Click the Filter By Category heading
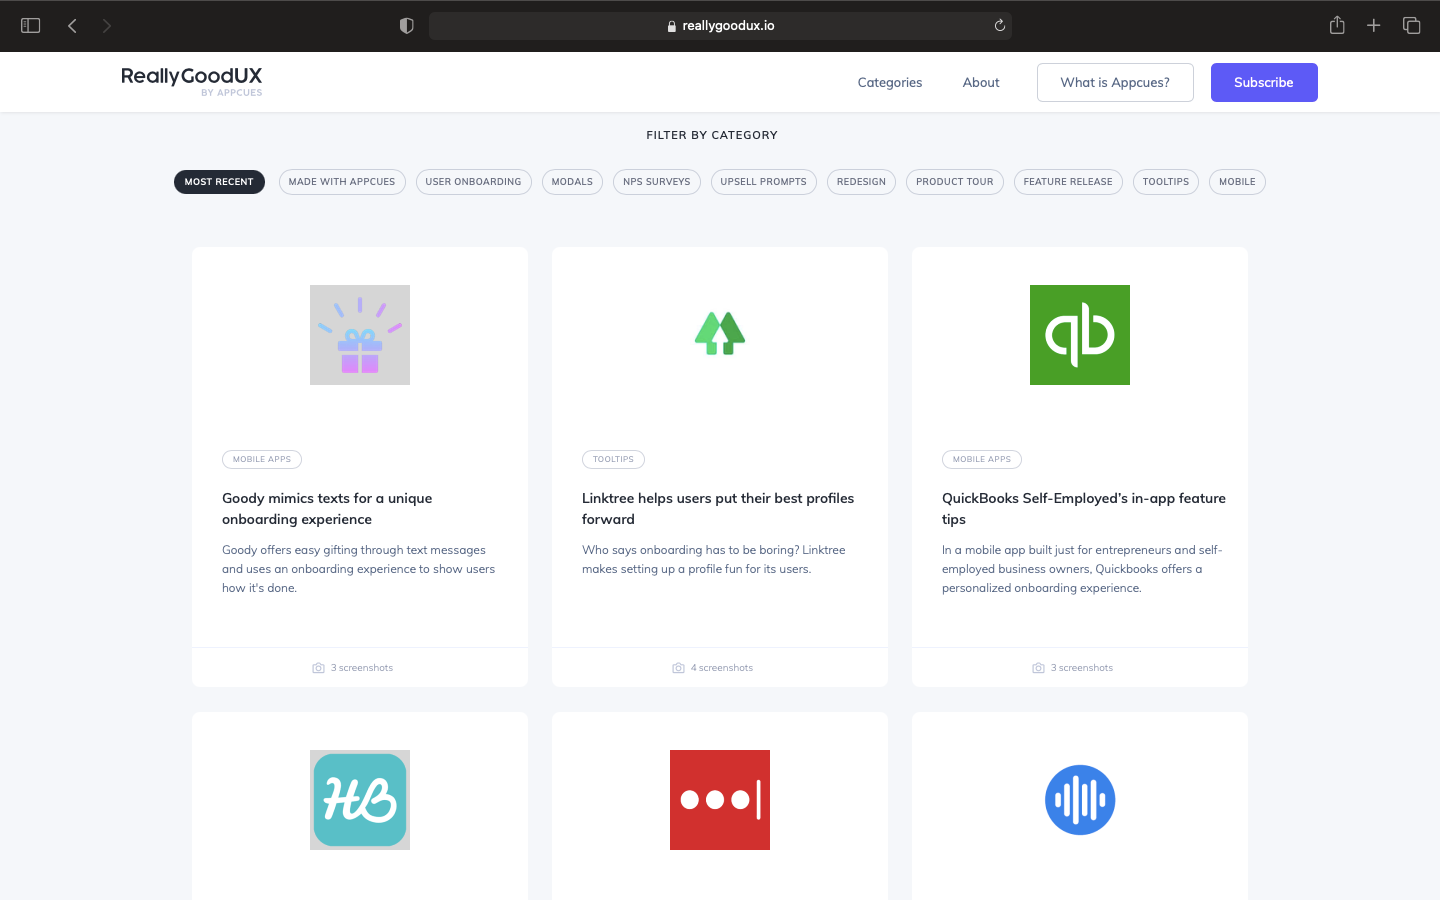This screenshot has height=900, width=1440. 712,135
